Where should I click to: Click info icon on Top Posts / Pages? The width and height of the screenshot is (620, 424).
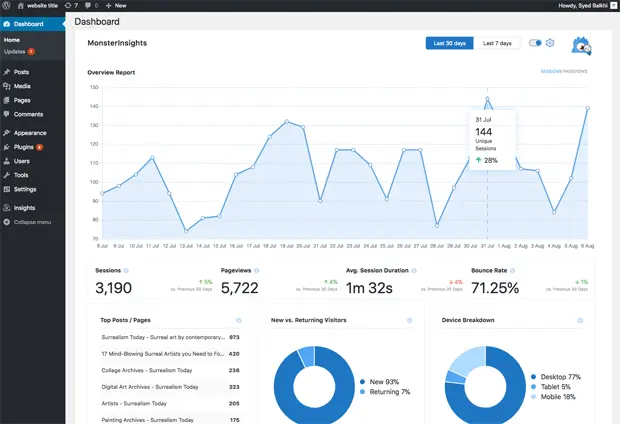click(239, 321)
